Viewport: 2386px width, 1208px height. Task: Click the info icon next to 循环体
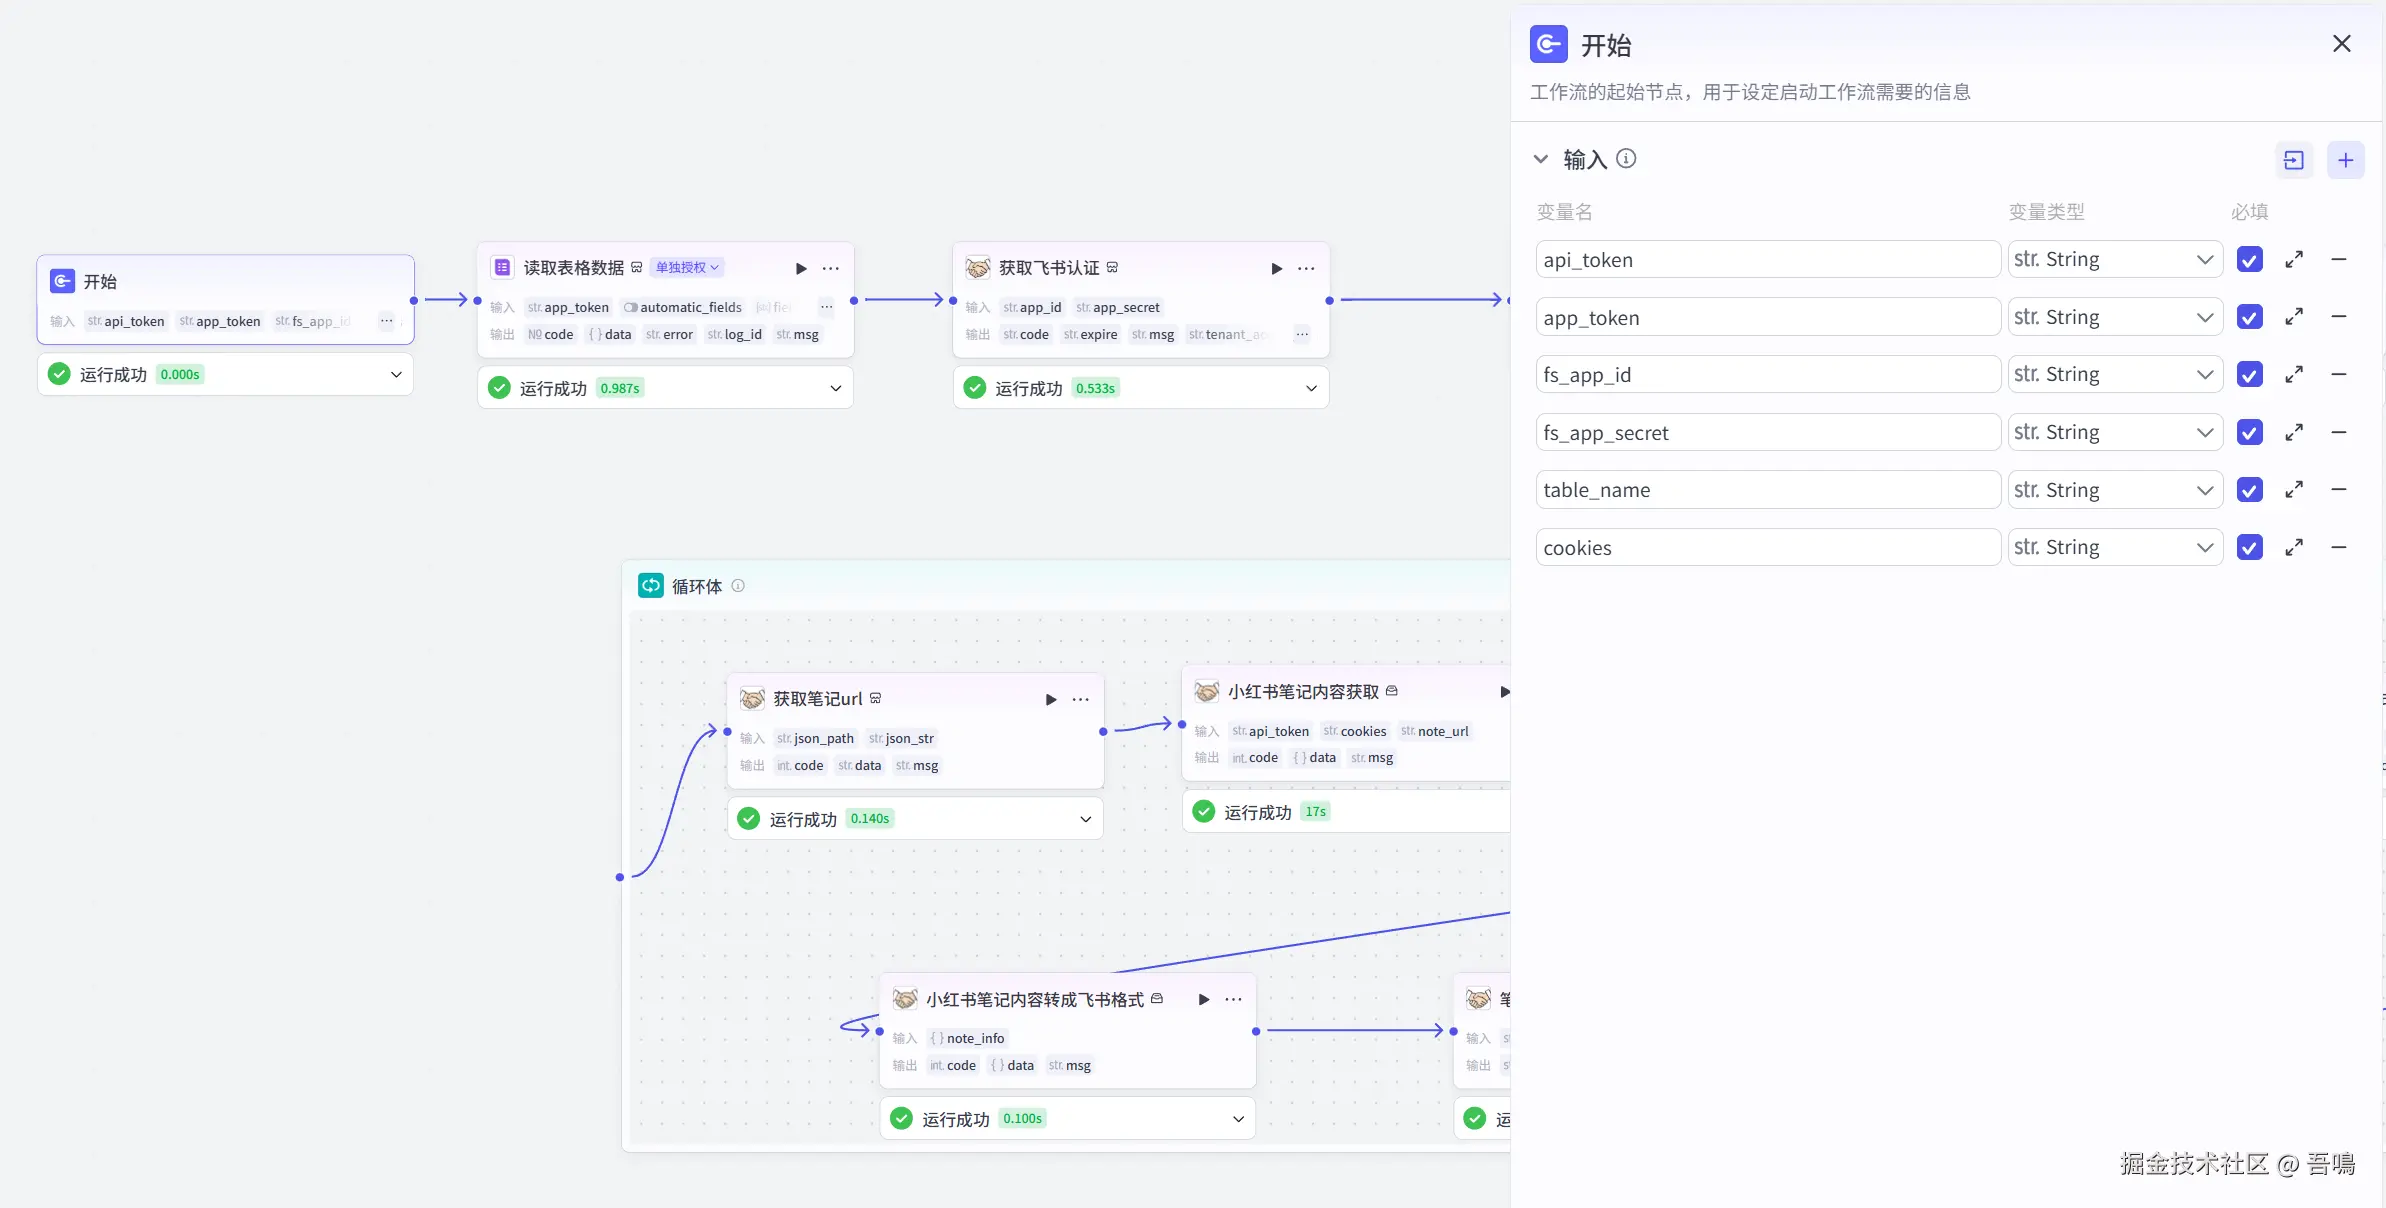click(738, 586)
